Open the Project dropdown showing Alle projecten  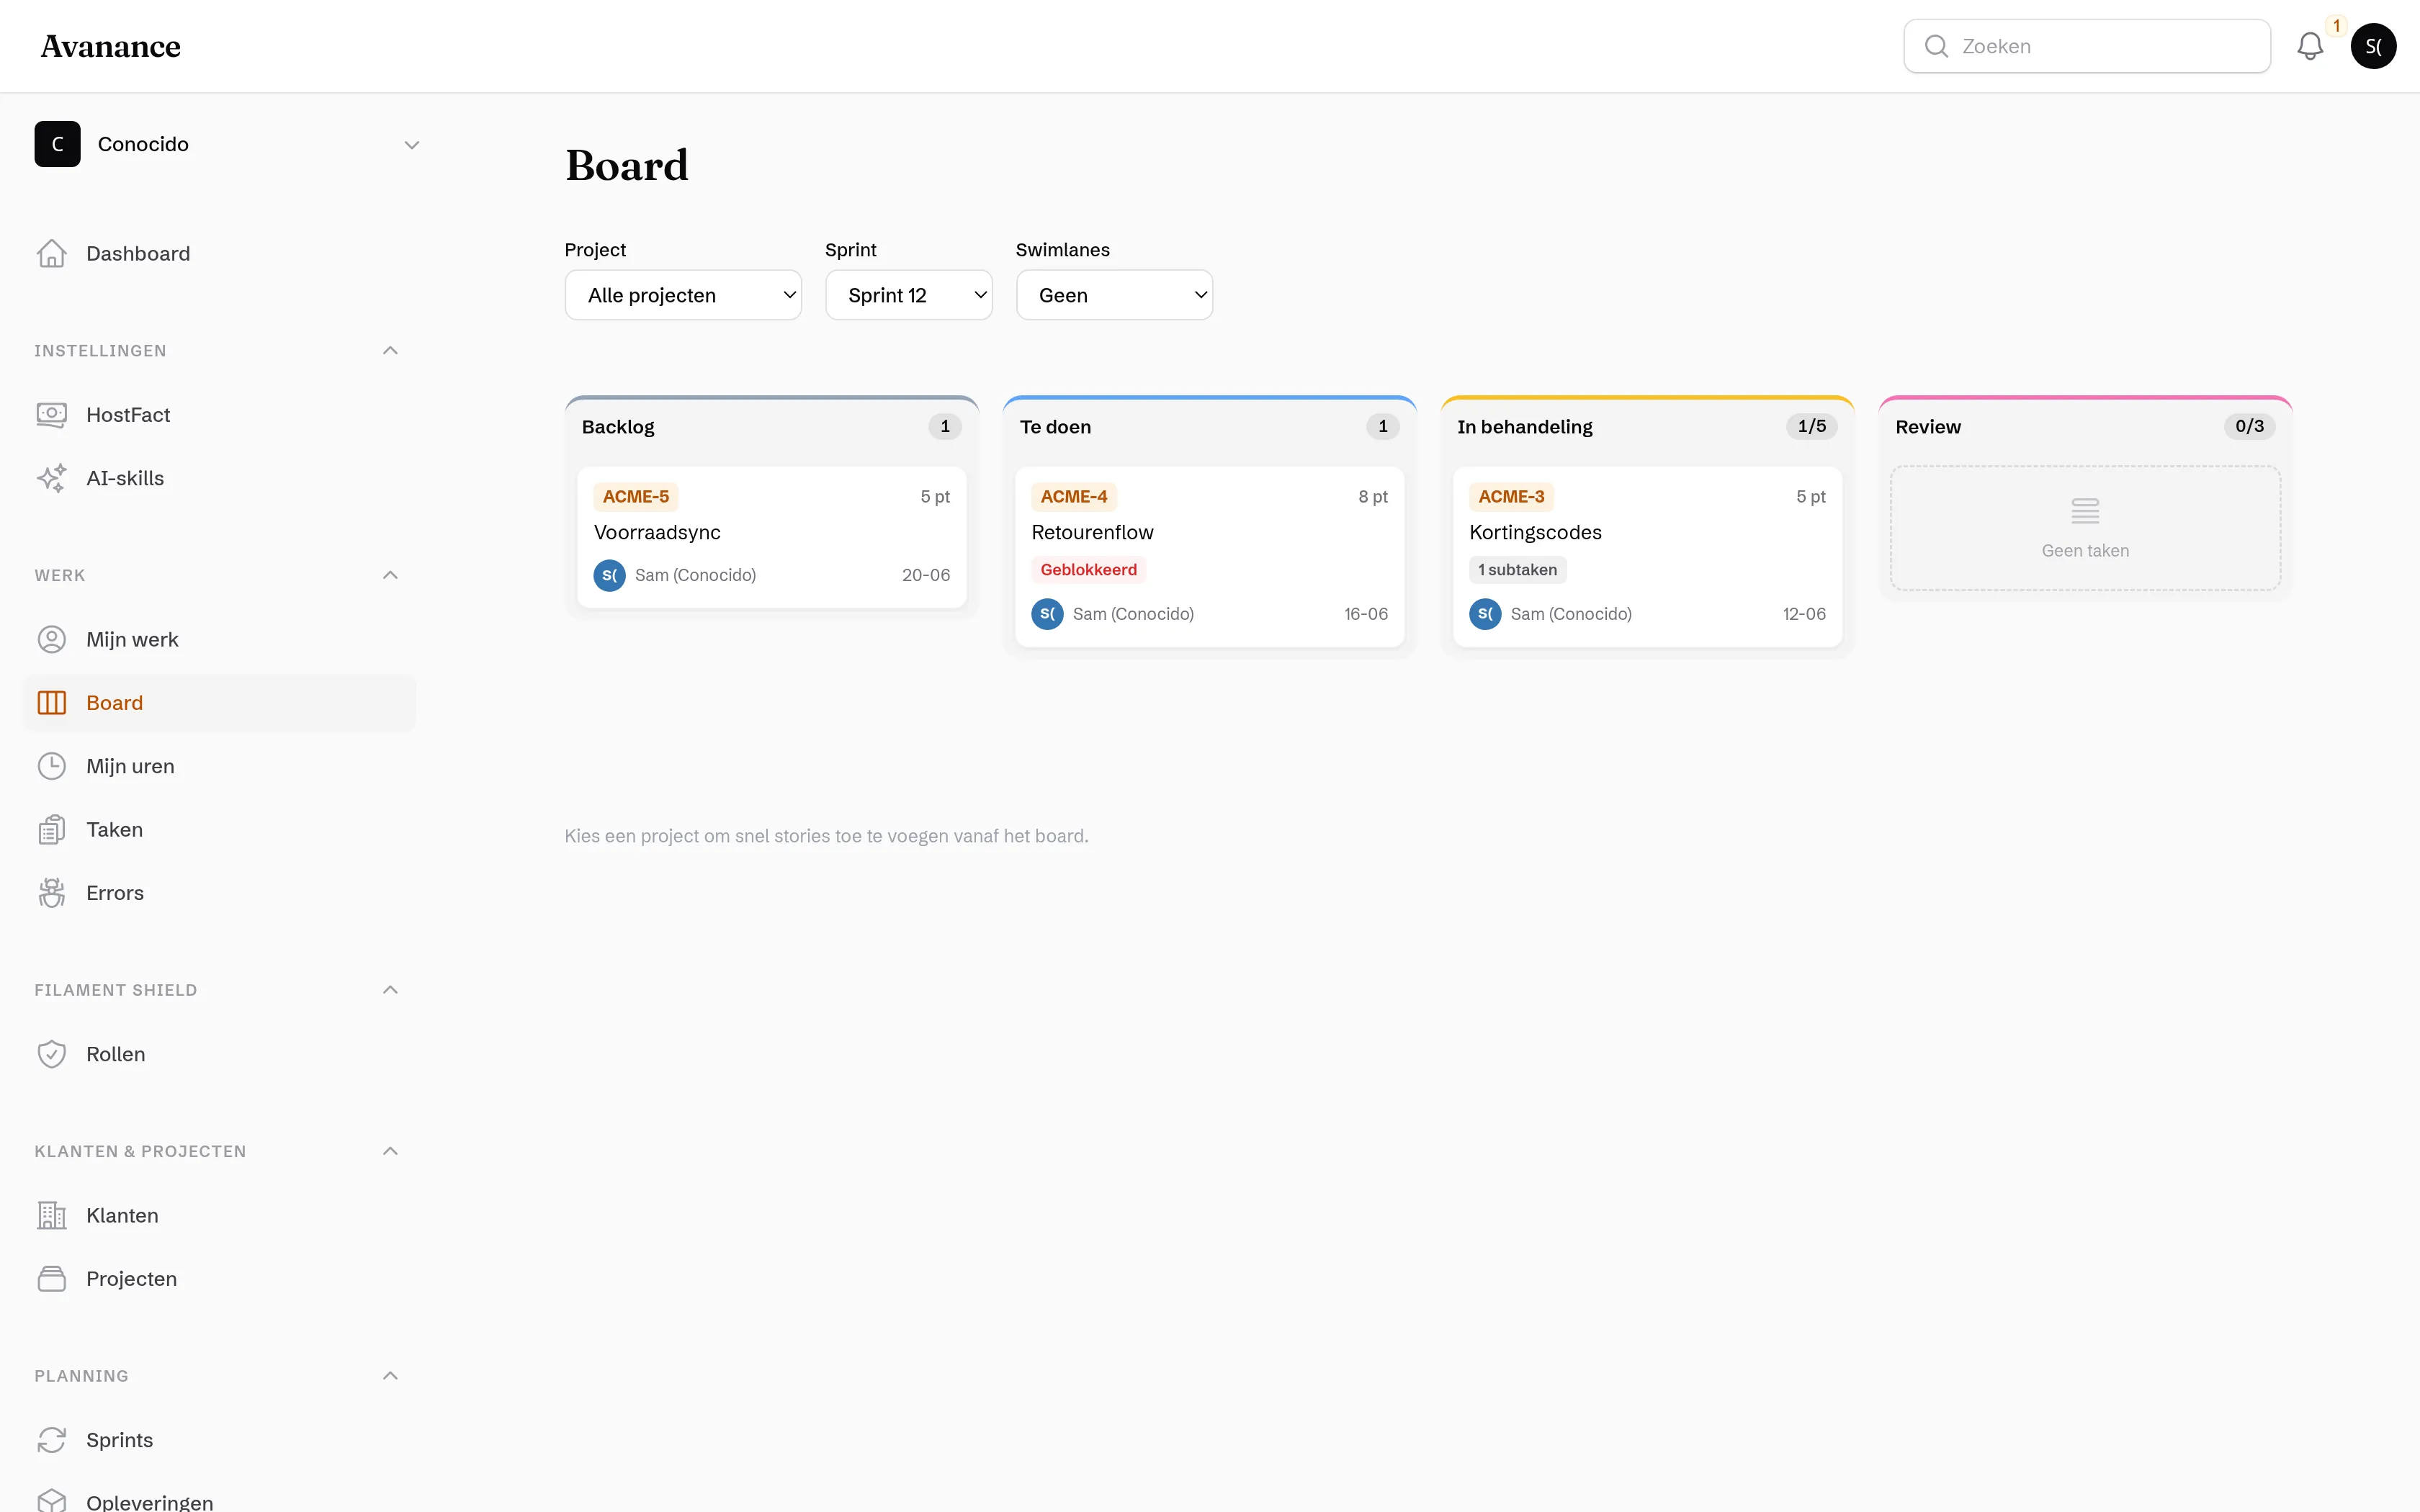click(x=683, y=295)
